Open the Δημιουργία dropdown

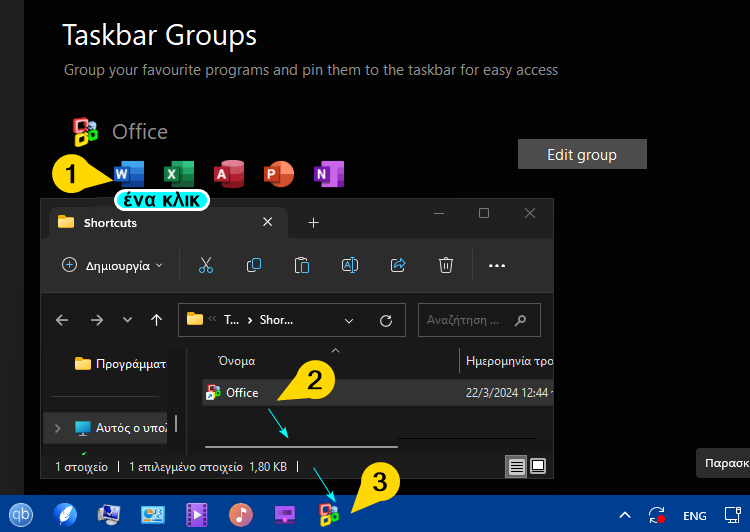click(x=113, y=266)
